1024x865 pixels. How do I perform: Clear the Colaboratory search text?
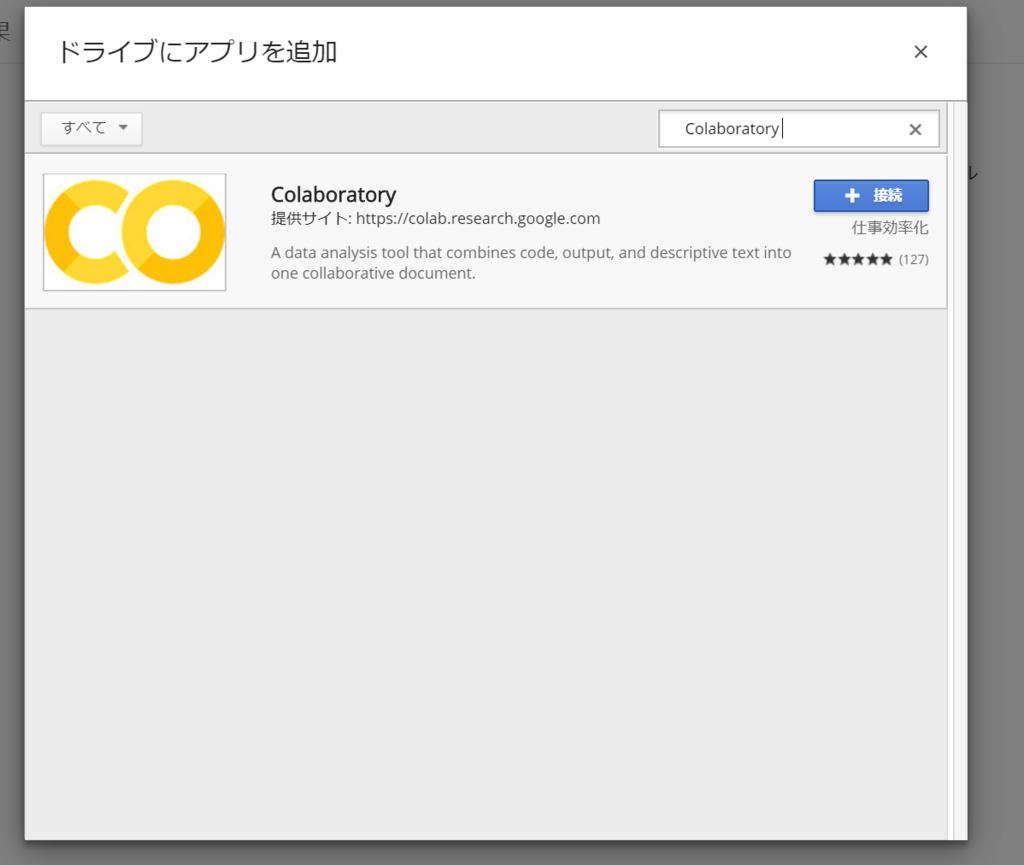coord(915,129)
